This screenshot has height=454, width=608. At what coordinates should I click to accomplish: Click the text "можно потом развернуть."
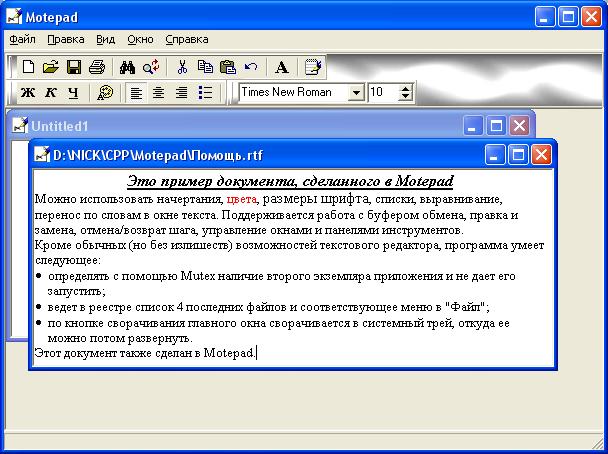[120, 338]
